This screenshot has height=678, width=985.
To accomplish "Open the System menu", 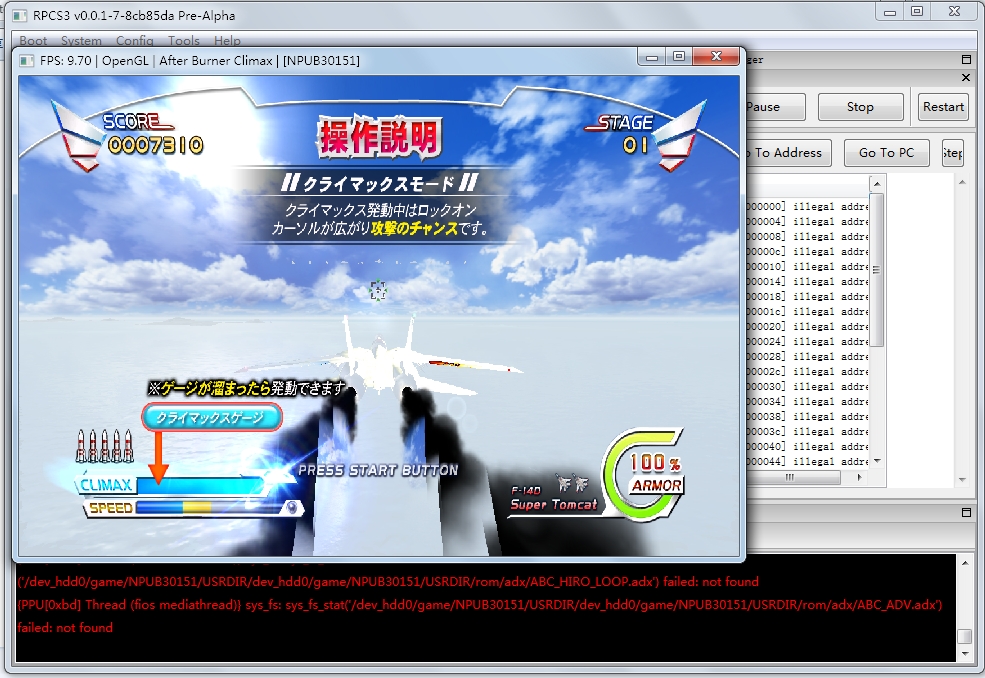I will (81, 41).
